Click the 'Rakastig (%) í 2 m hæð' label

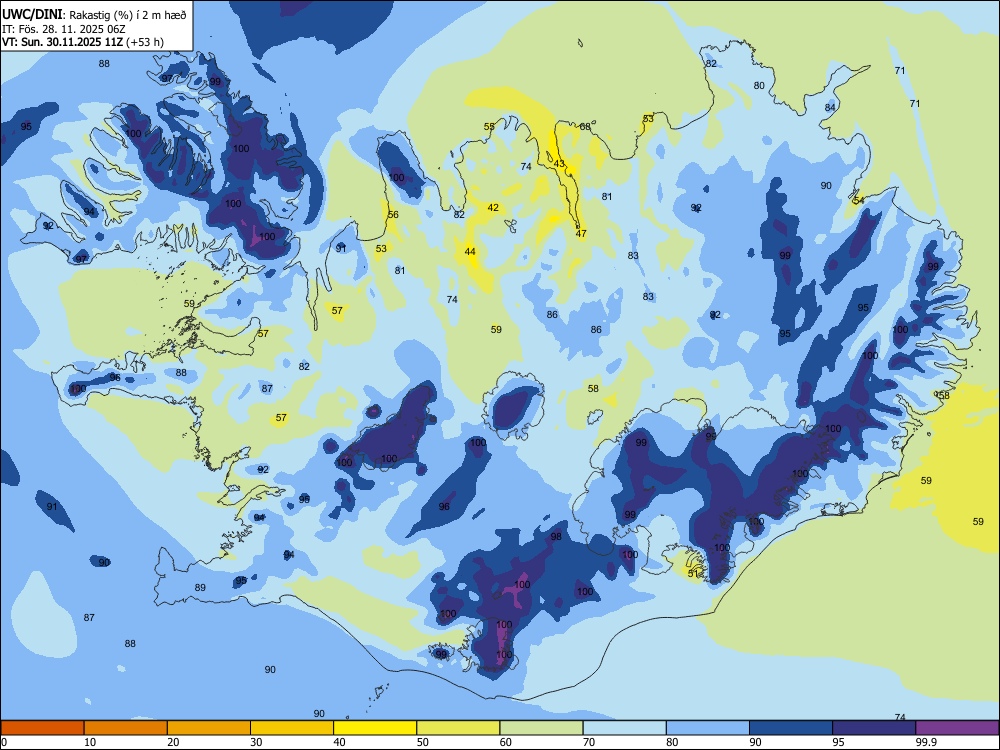[128, 15]
